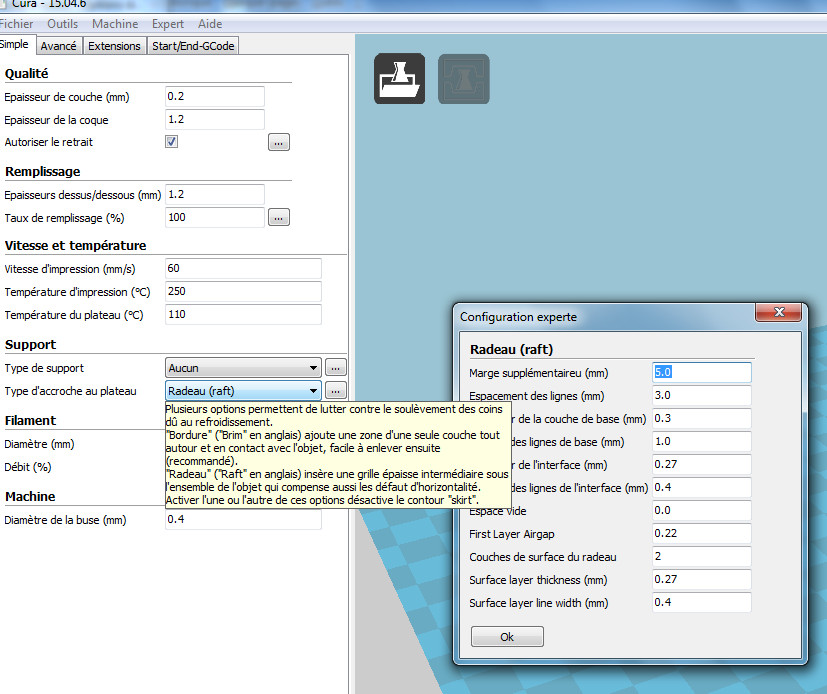Open the Fichier menu
This screenshot has height=694, width=827.
[x=16, y=24]
